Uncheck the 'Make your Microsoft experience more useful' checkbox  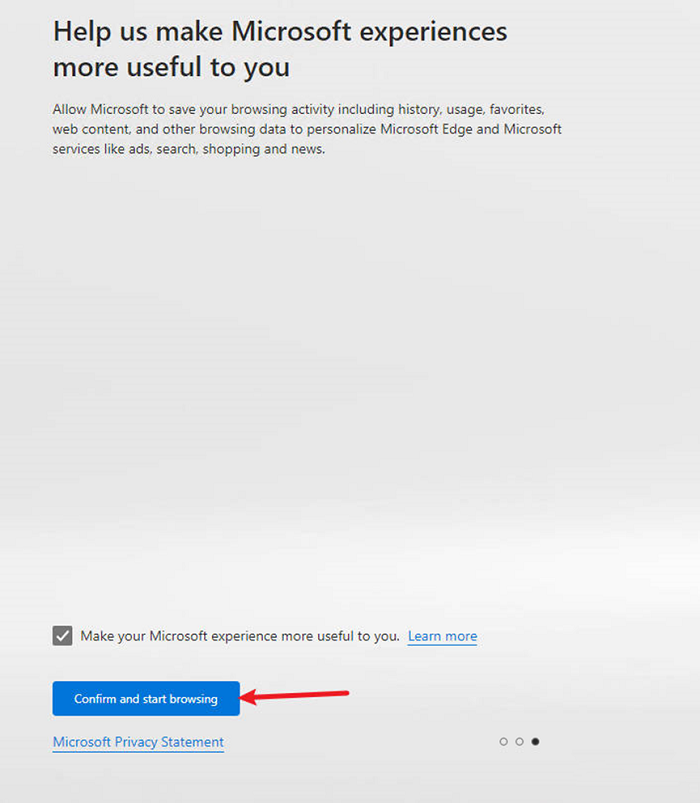(x=62, y=636)
